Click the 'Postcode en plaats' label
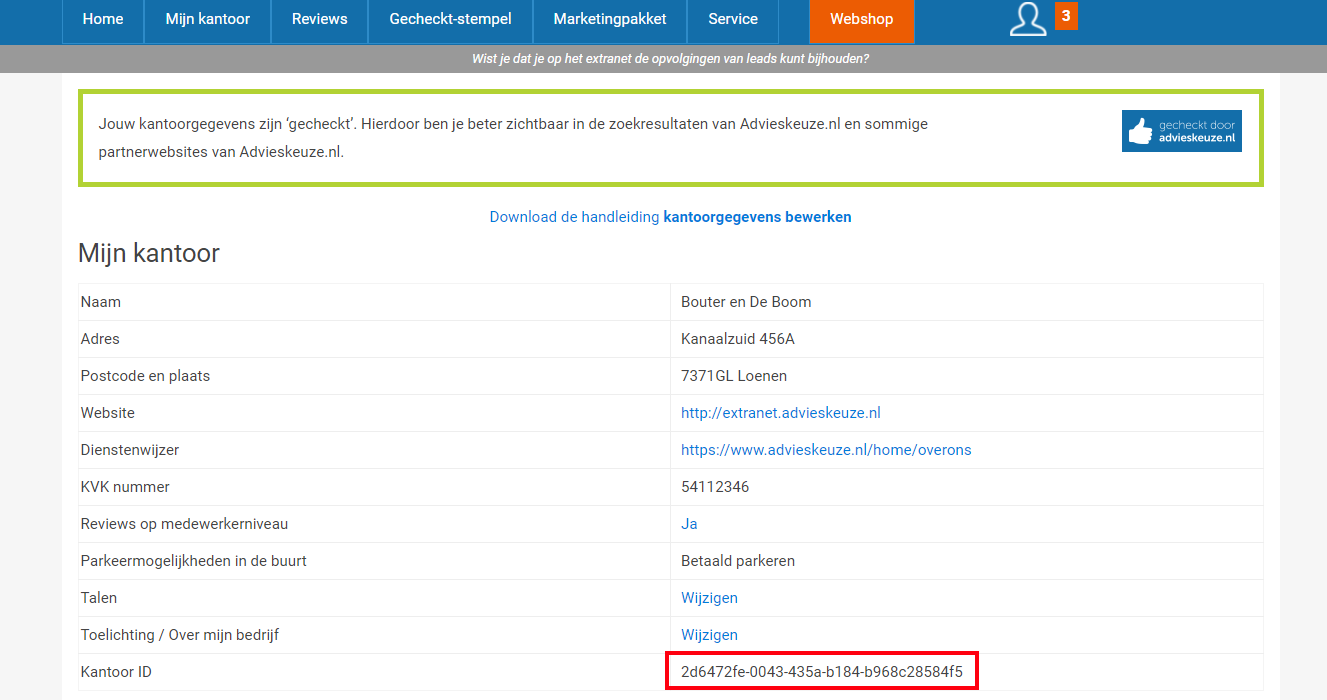This screenshot has width=1327, height=700. [x=146, y=376]
